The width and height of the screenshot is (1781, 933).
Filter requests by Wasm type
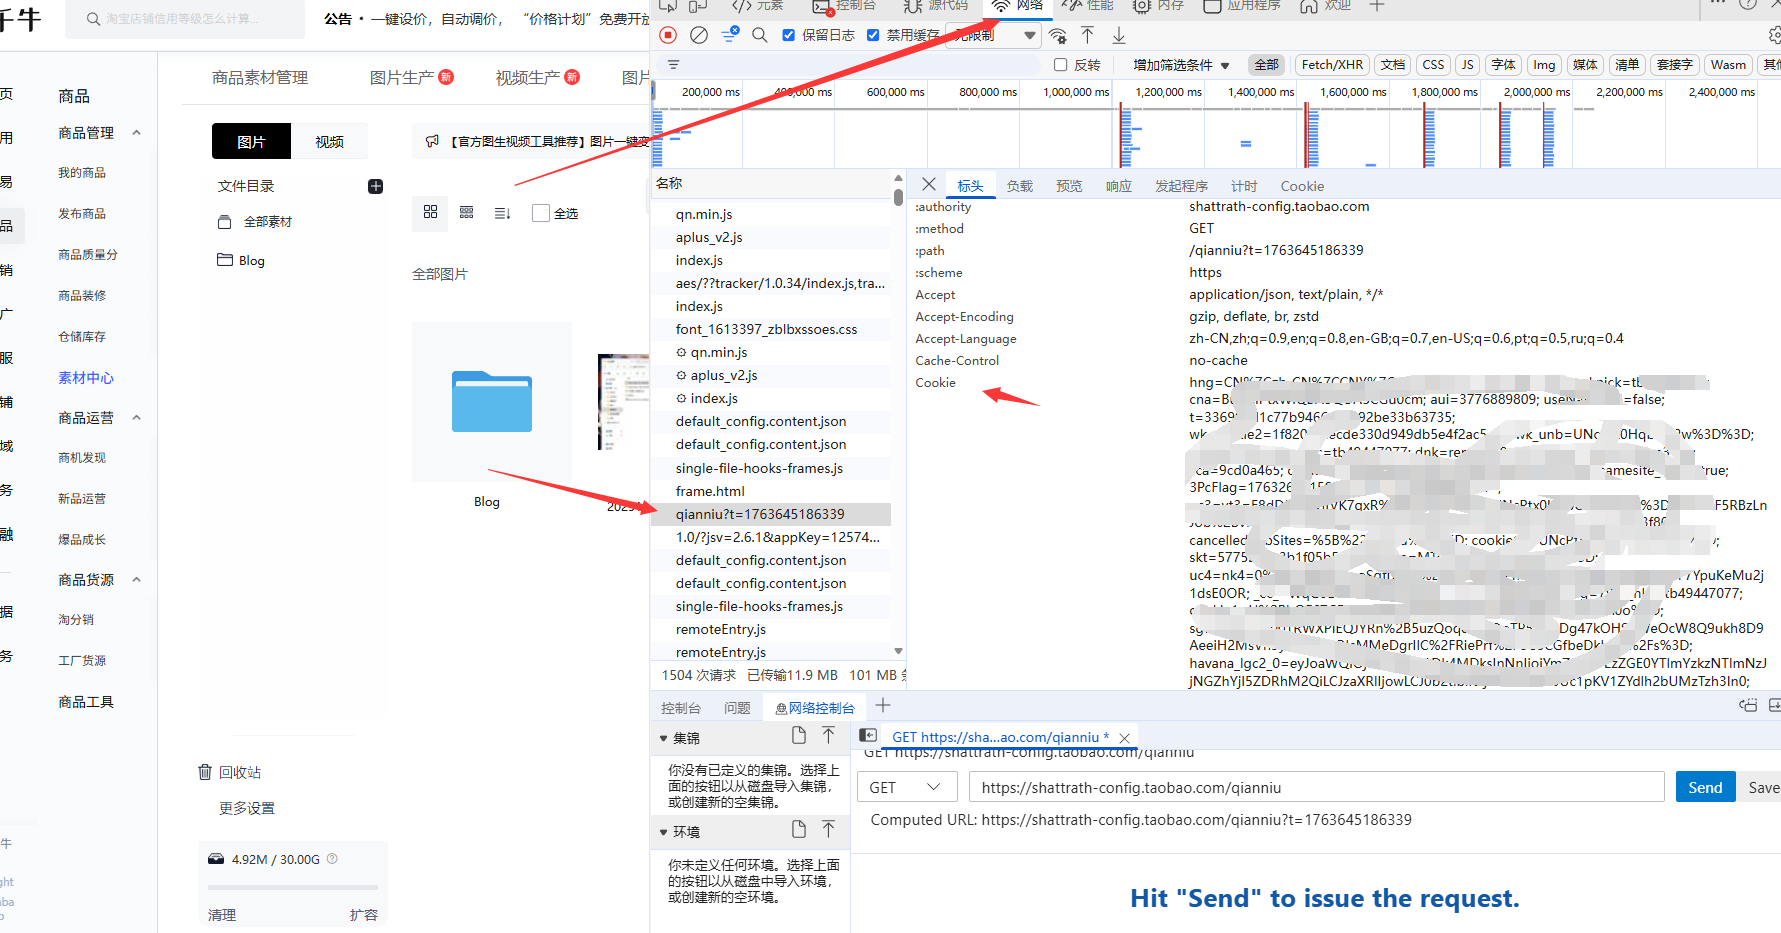pyautogui.click(x=1728, y=65)
